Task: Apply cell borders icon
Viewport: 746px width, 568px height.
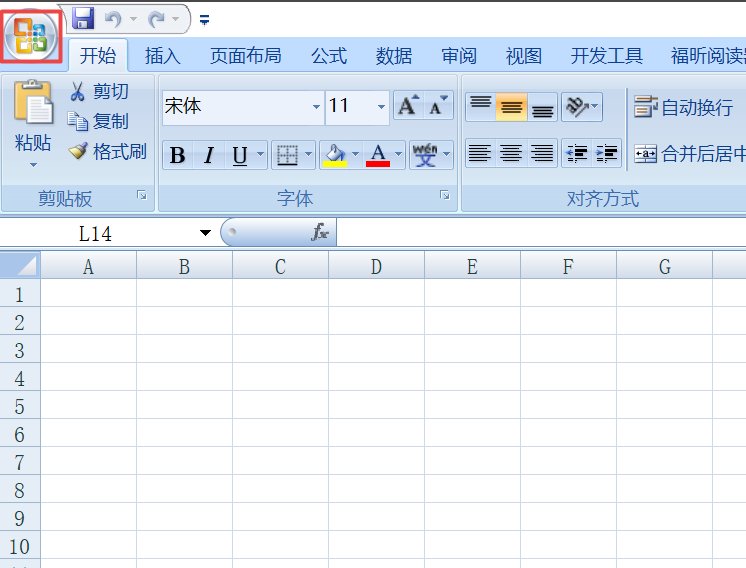Action: pyautogui.click(x=287, y=155)
